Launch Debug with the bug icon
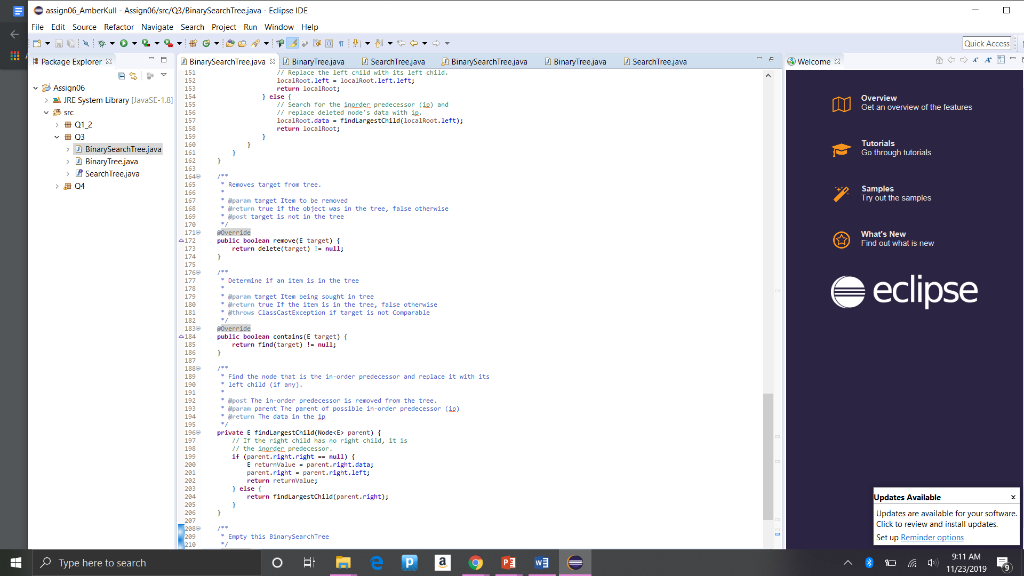This screenshot has width=1024, height=576. tap(102, 43)
